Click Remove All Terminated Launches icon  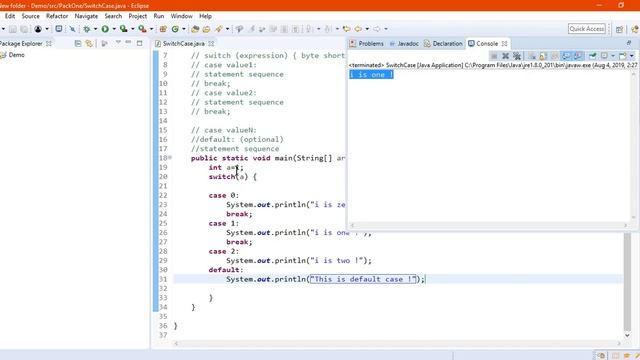click(517, 56)
